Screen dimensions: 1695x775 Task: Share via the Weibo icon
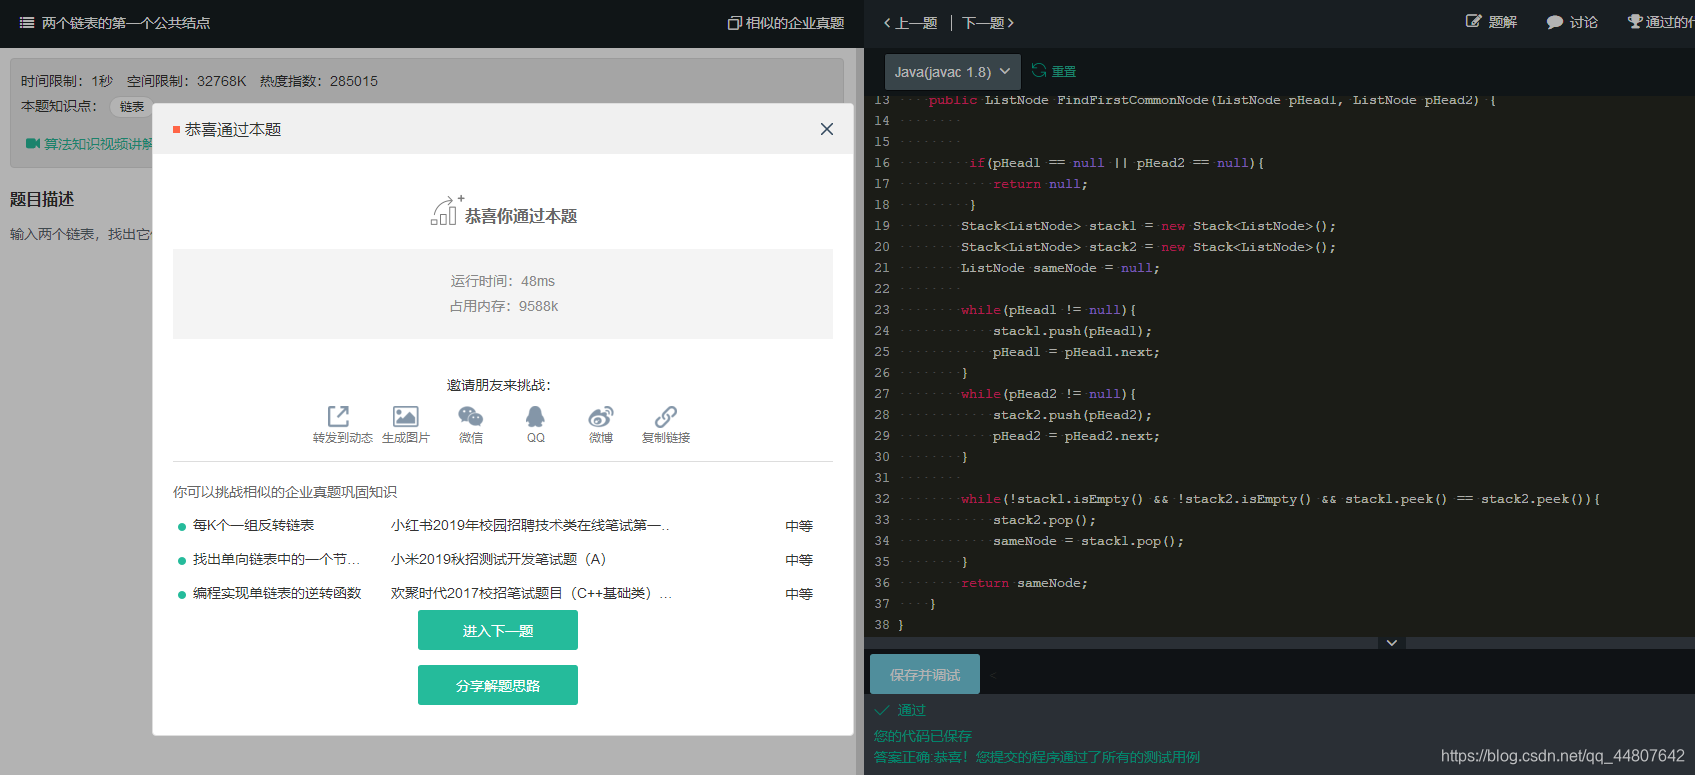(x=601, y=416)
